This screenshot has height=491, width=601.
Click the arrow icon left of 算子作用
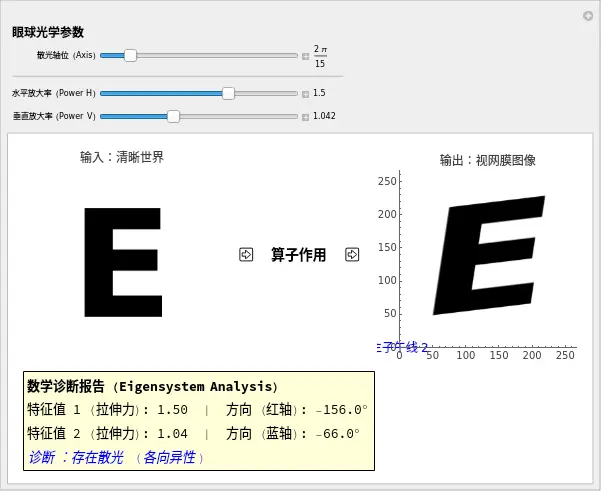coord(246,255)
